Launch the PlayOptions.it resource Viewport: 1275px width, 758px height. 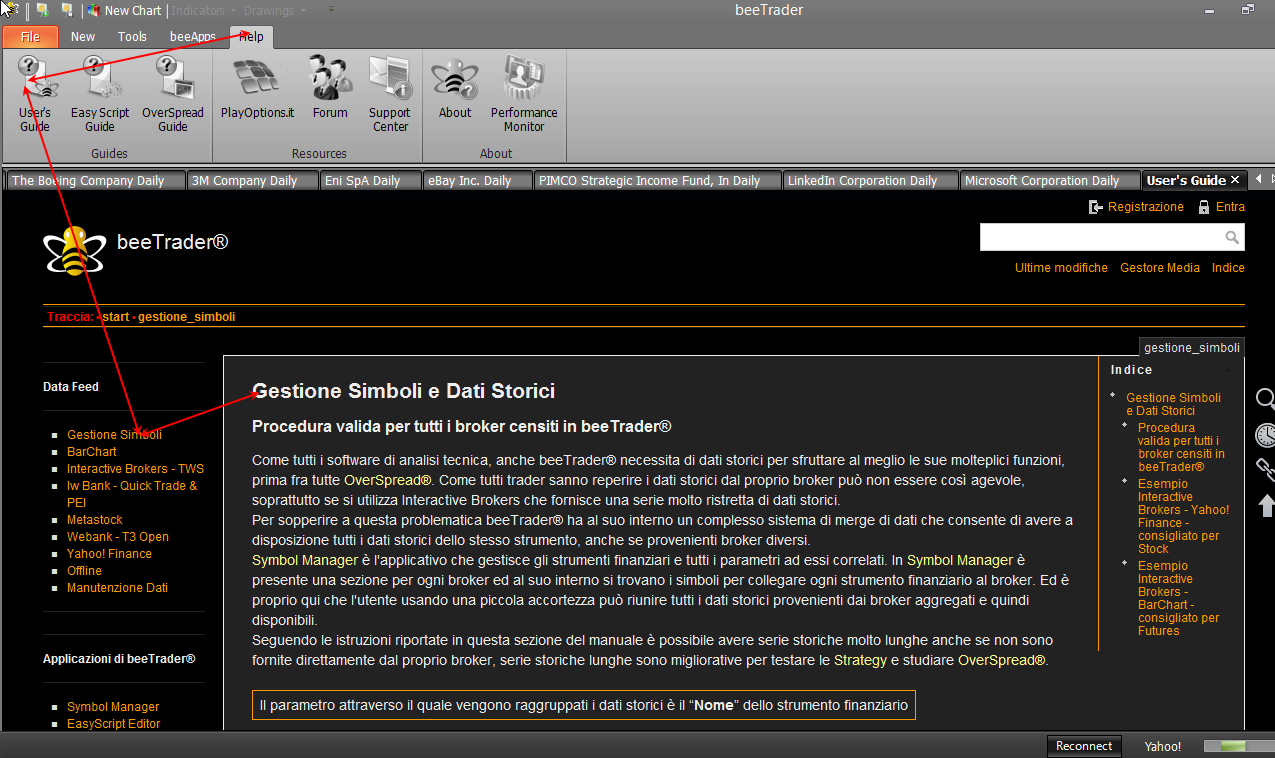coord(257,88)
